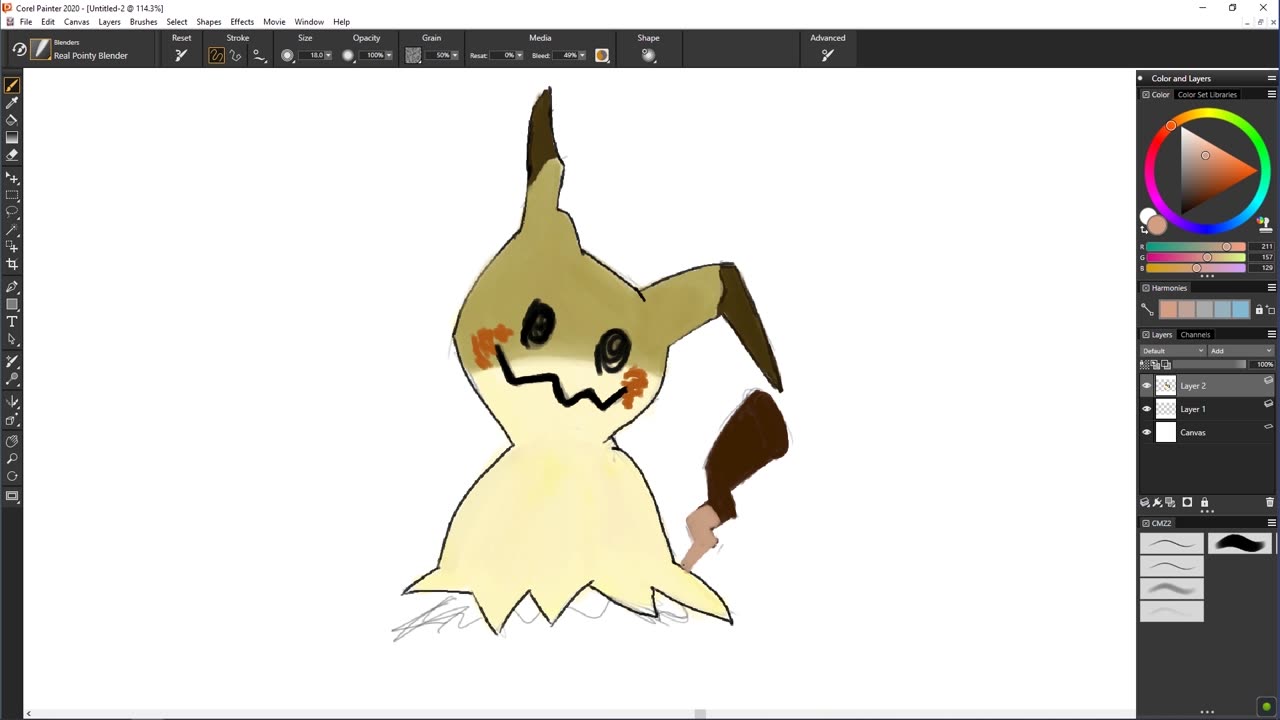Screen dimensions: 1280x720
Task: Switch to the Color Set Libraries tab
Action: pyautogui.click(x=1207, y=94)
